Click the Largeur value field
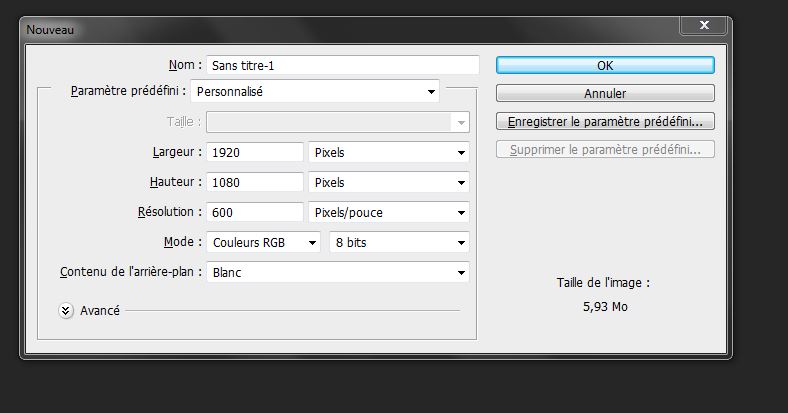This screenshot has height=413, width=788. pyautogui.click(x=254, y=153)
